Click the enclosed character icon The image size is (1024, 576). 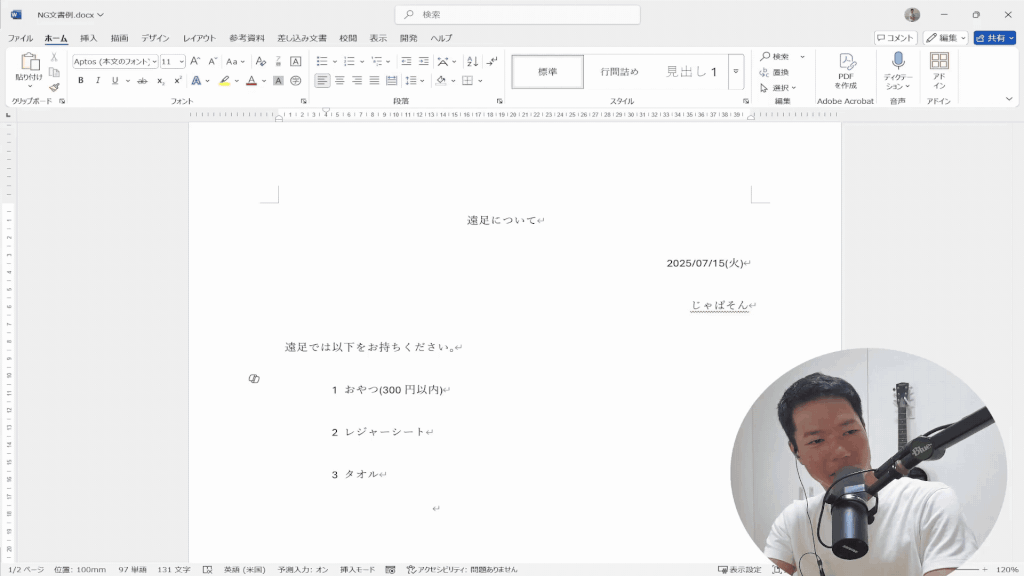[295, 81]
